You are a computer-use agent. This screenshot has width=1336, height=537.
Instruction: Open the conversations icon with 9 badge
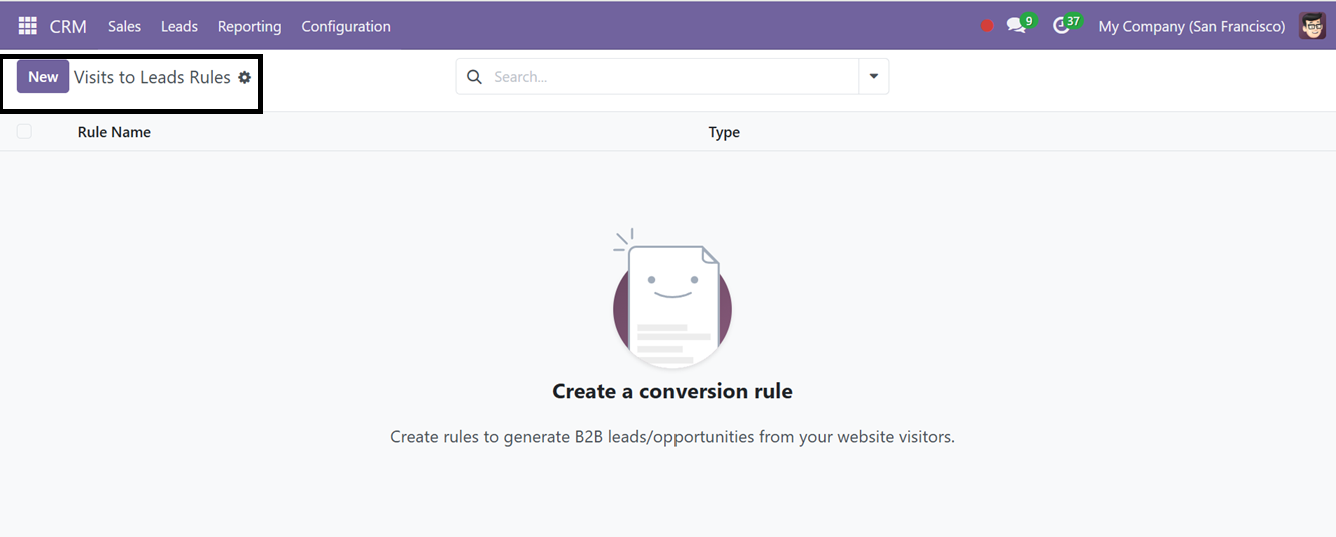1020,25
